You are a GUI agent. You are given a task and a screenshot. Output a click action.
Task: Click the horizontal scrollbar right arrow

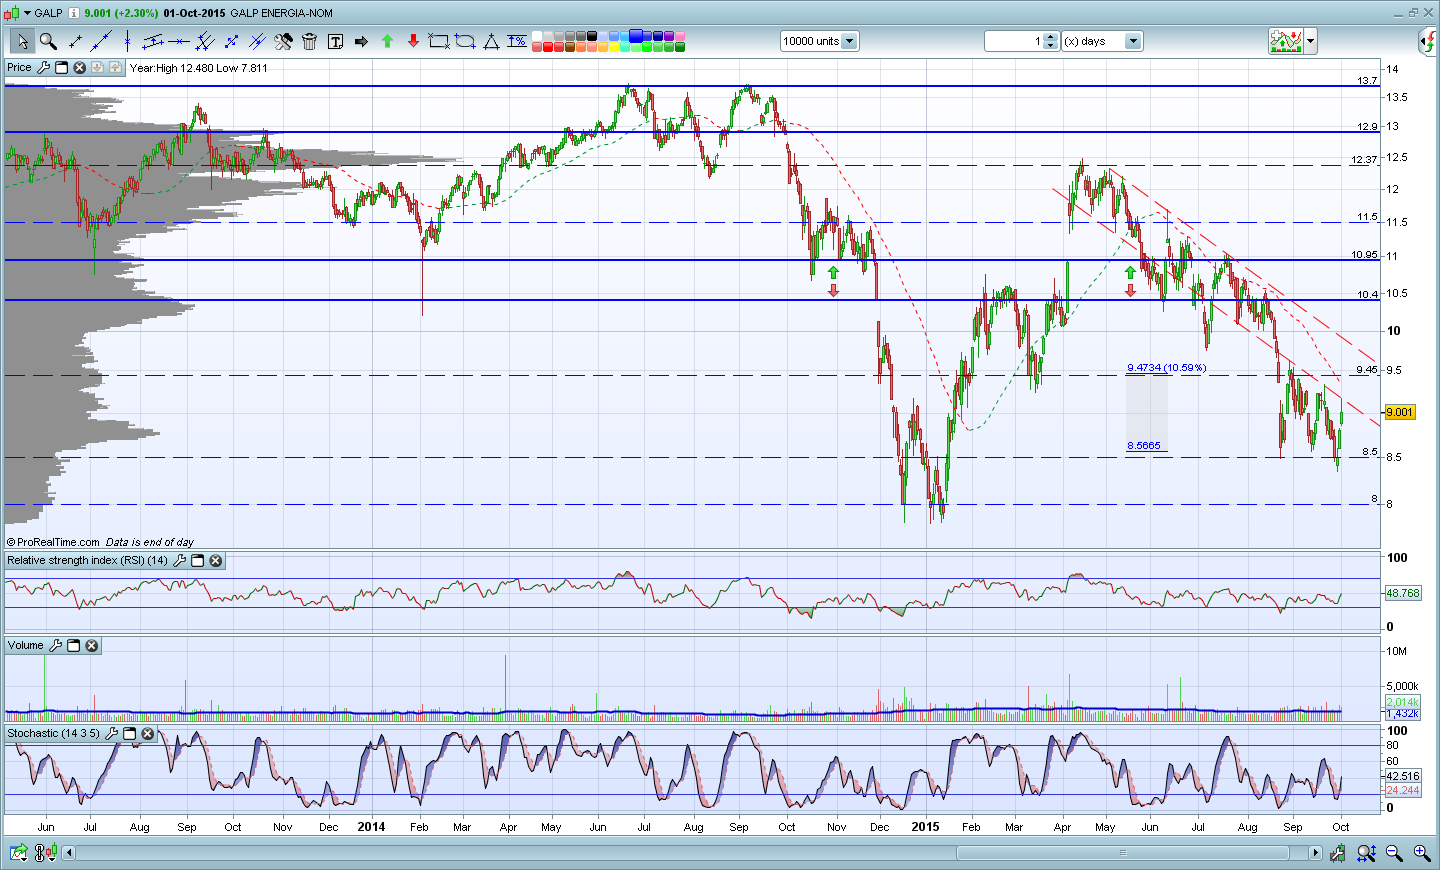[x=1316, y=853]
